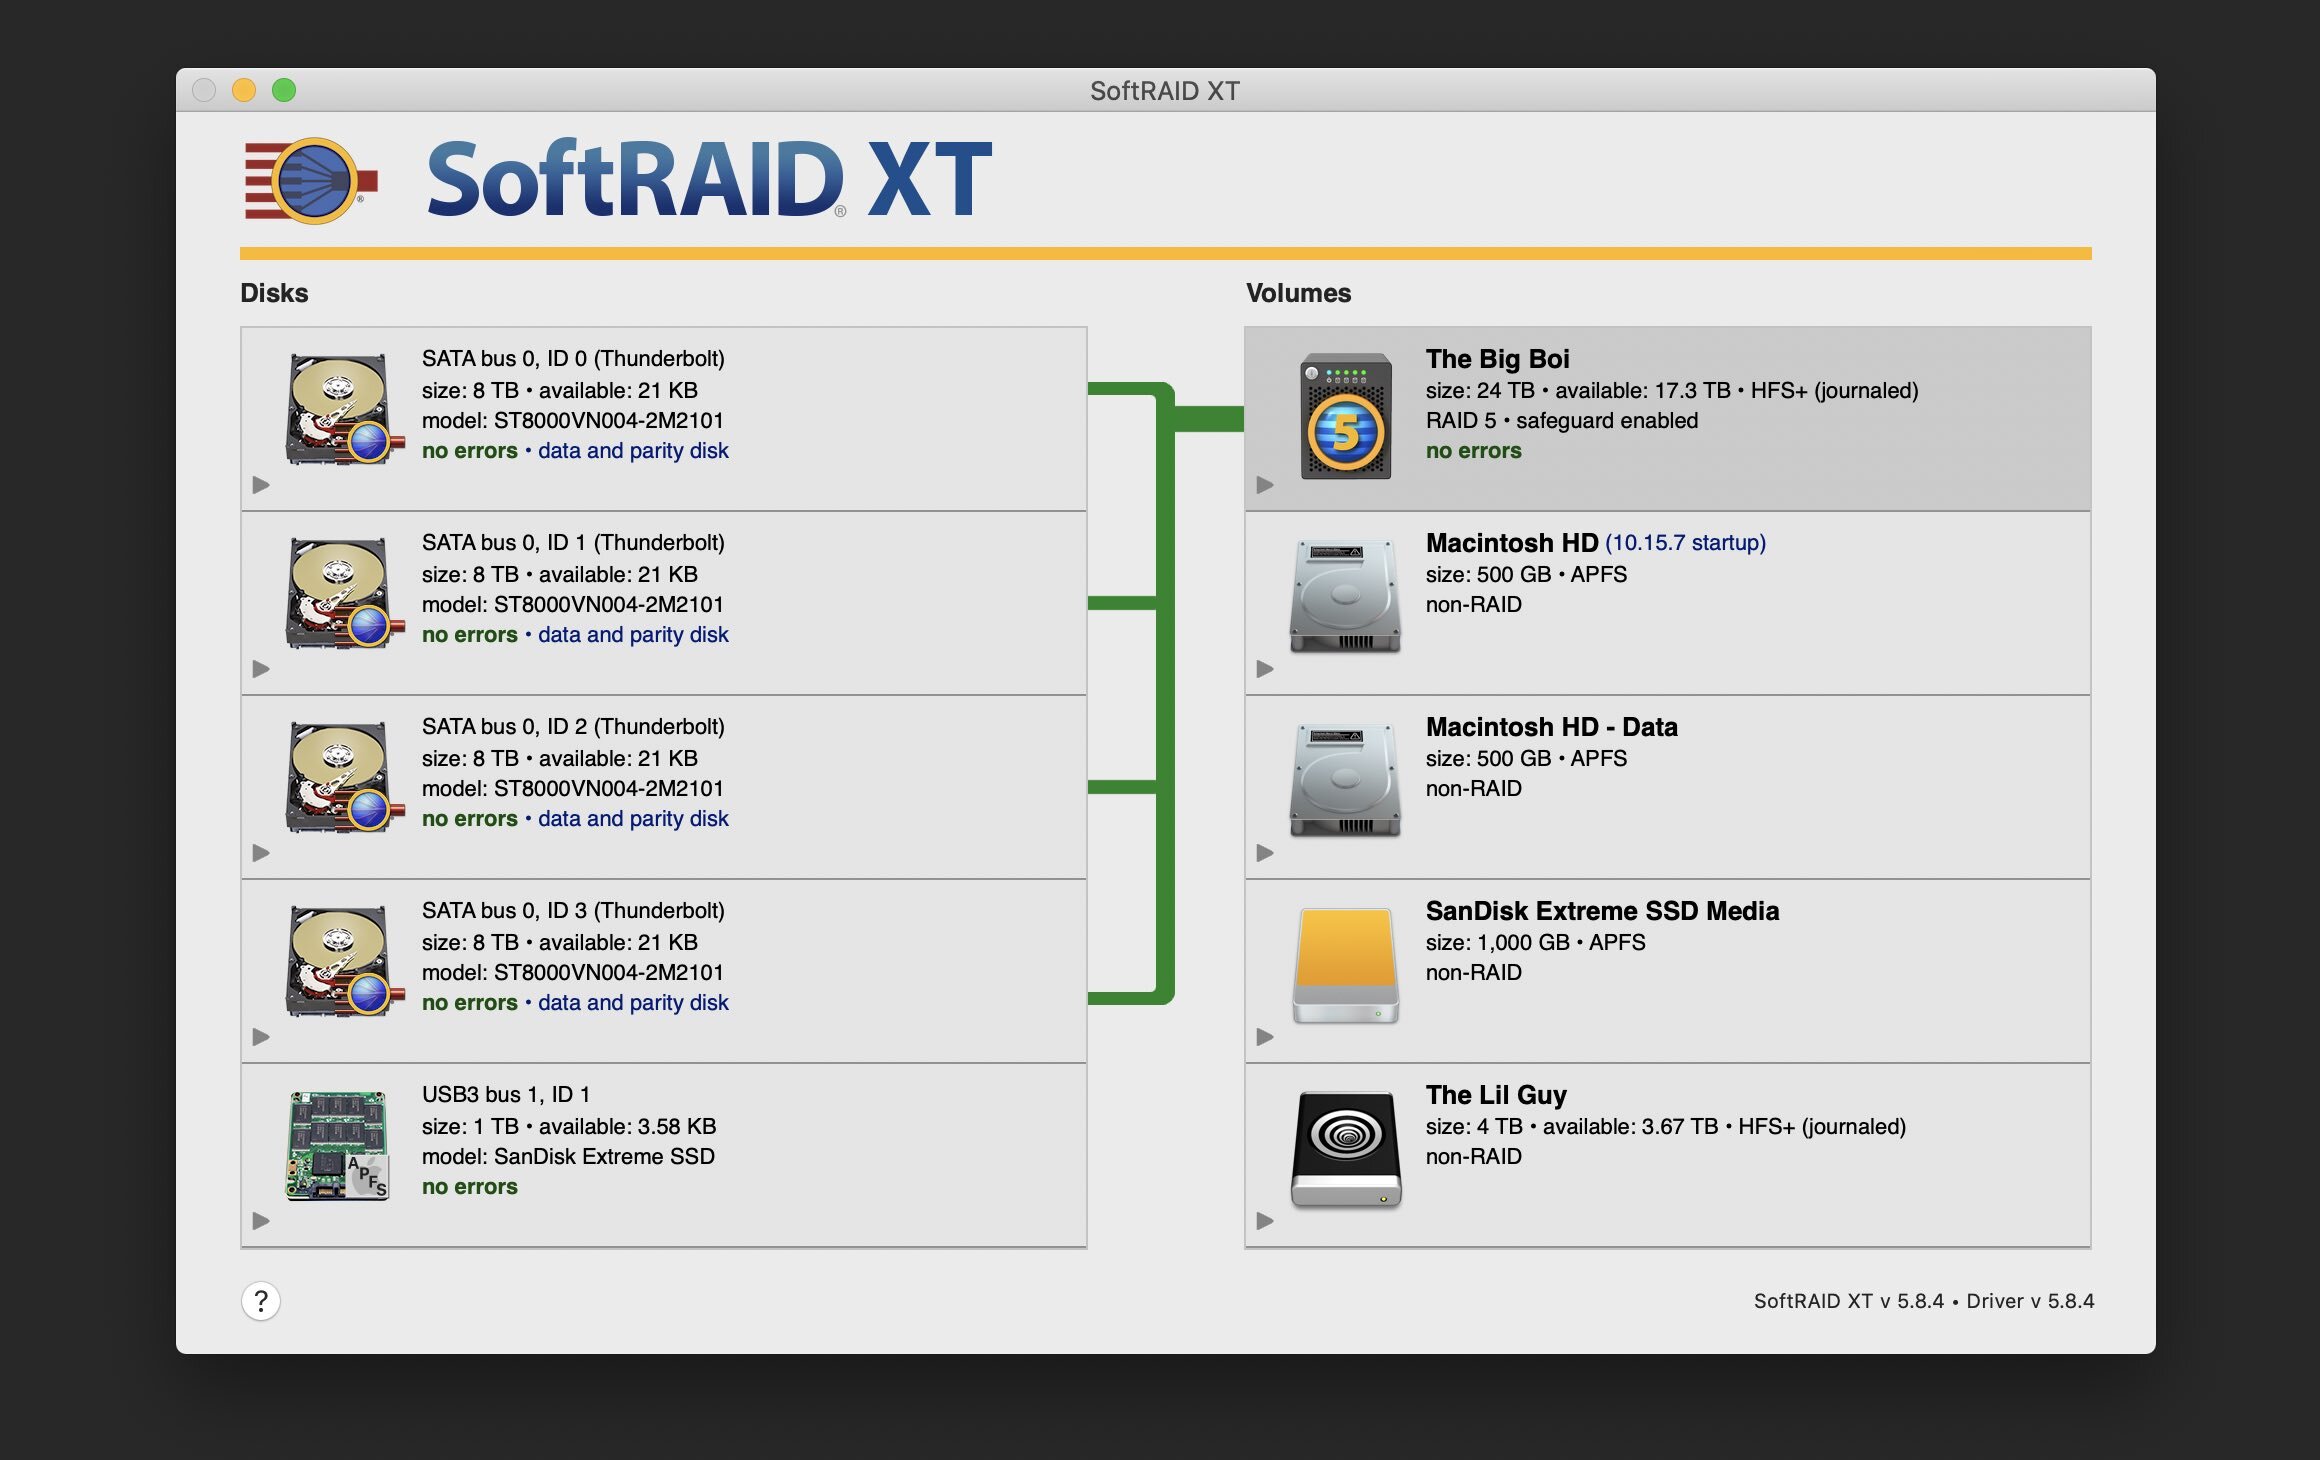Select The Lil Guy black drive icon
2320x1460 pixels.
point(1346,1149)
